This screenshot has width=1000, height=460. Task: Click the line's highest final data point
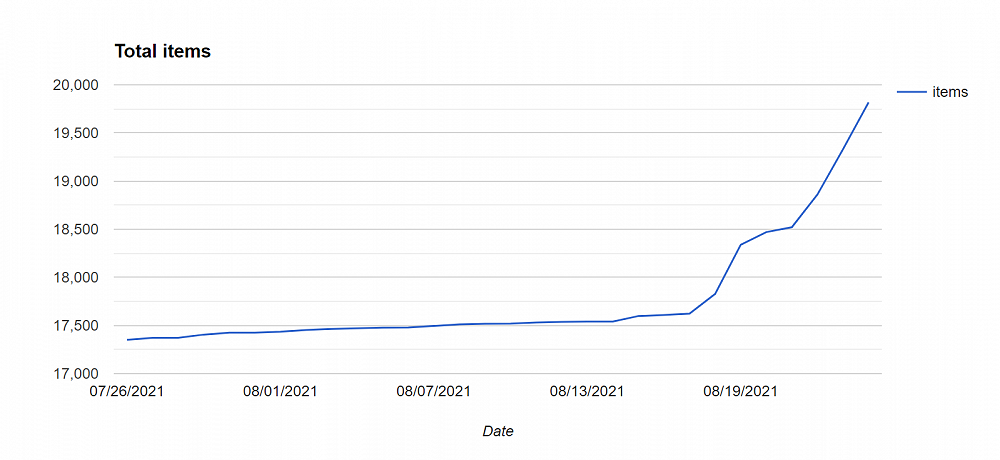point(868,103)
